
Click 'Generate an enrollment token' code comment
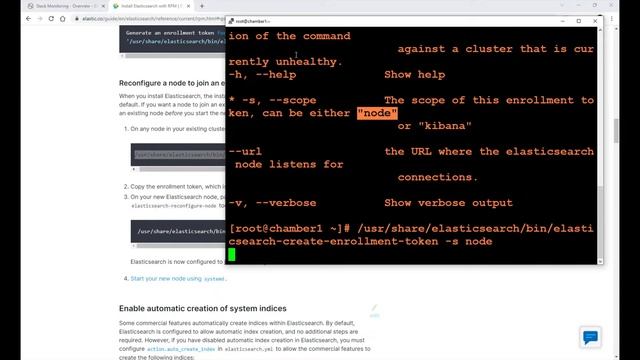point(170,33)
